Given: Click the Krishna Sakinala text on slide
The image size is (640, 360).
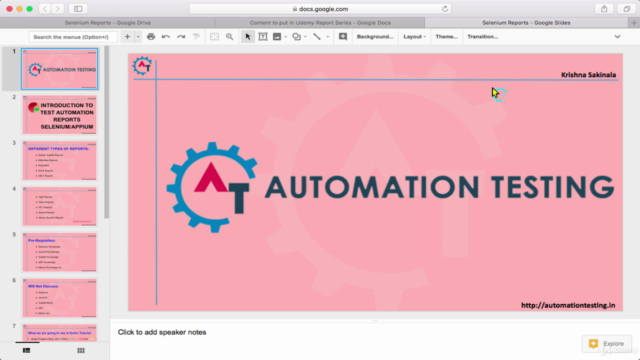Looking at the screenshot, I should (588, 75).
